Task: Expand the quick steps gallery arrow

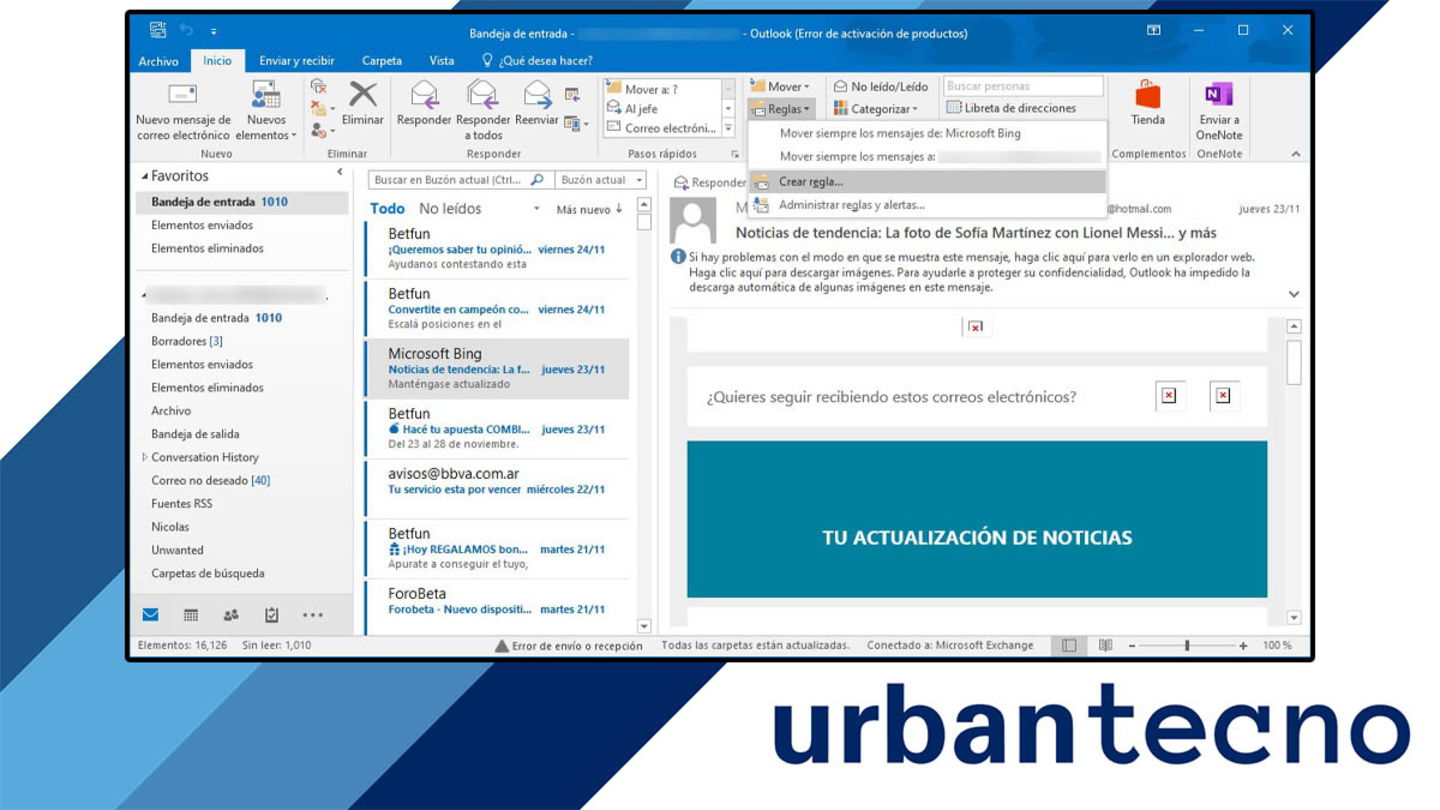Action: point(728,129)
